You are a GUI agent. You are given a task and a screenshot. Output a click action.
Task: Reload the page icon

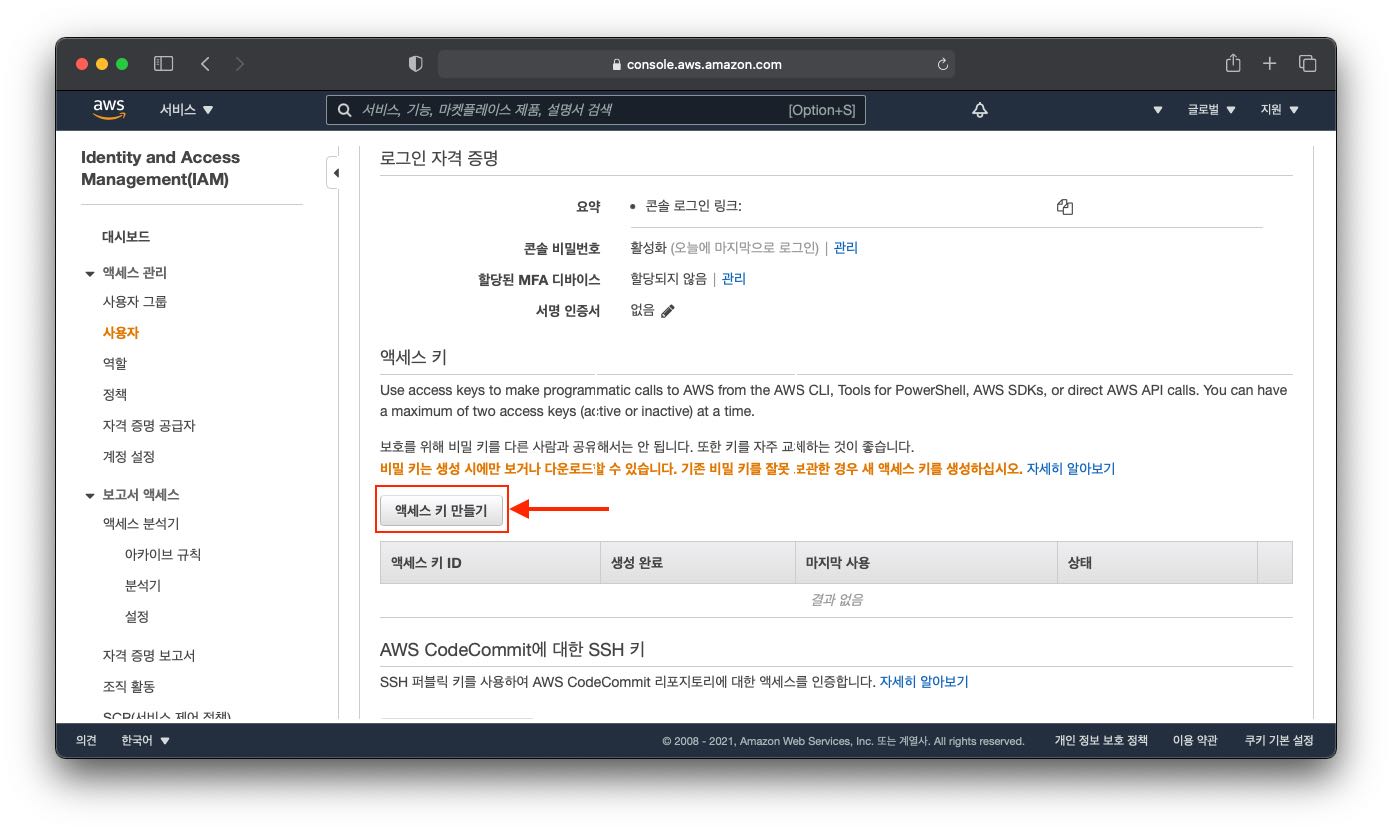(942, 64)
